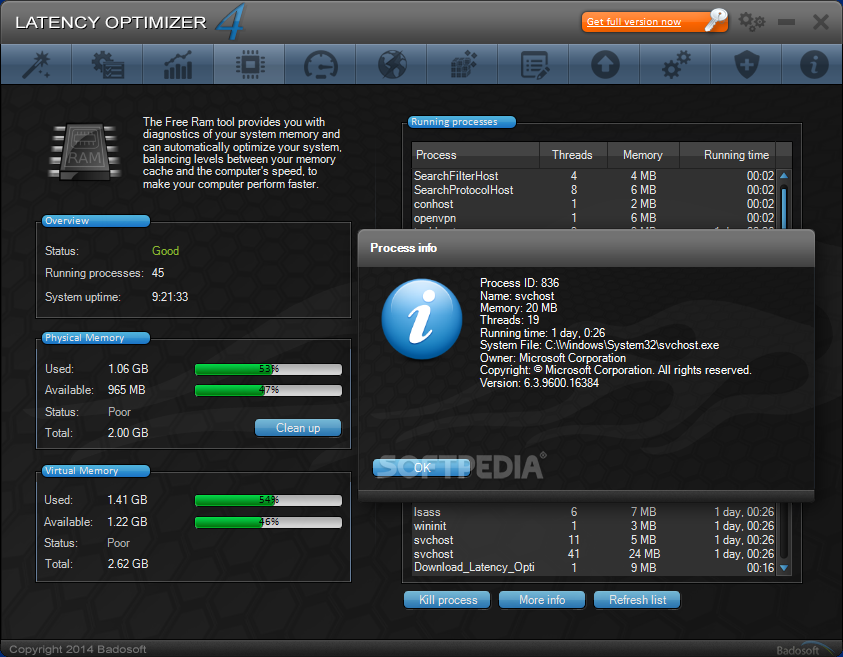Click the blue info icon in dialog
Viewport: 843px width, 657px height.
coord(422,319)
